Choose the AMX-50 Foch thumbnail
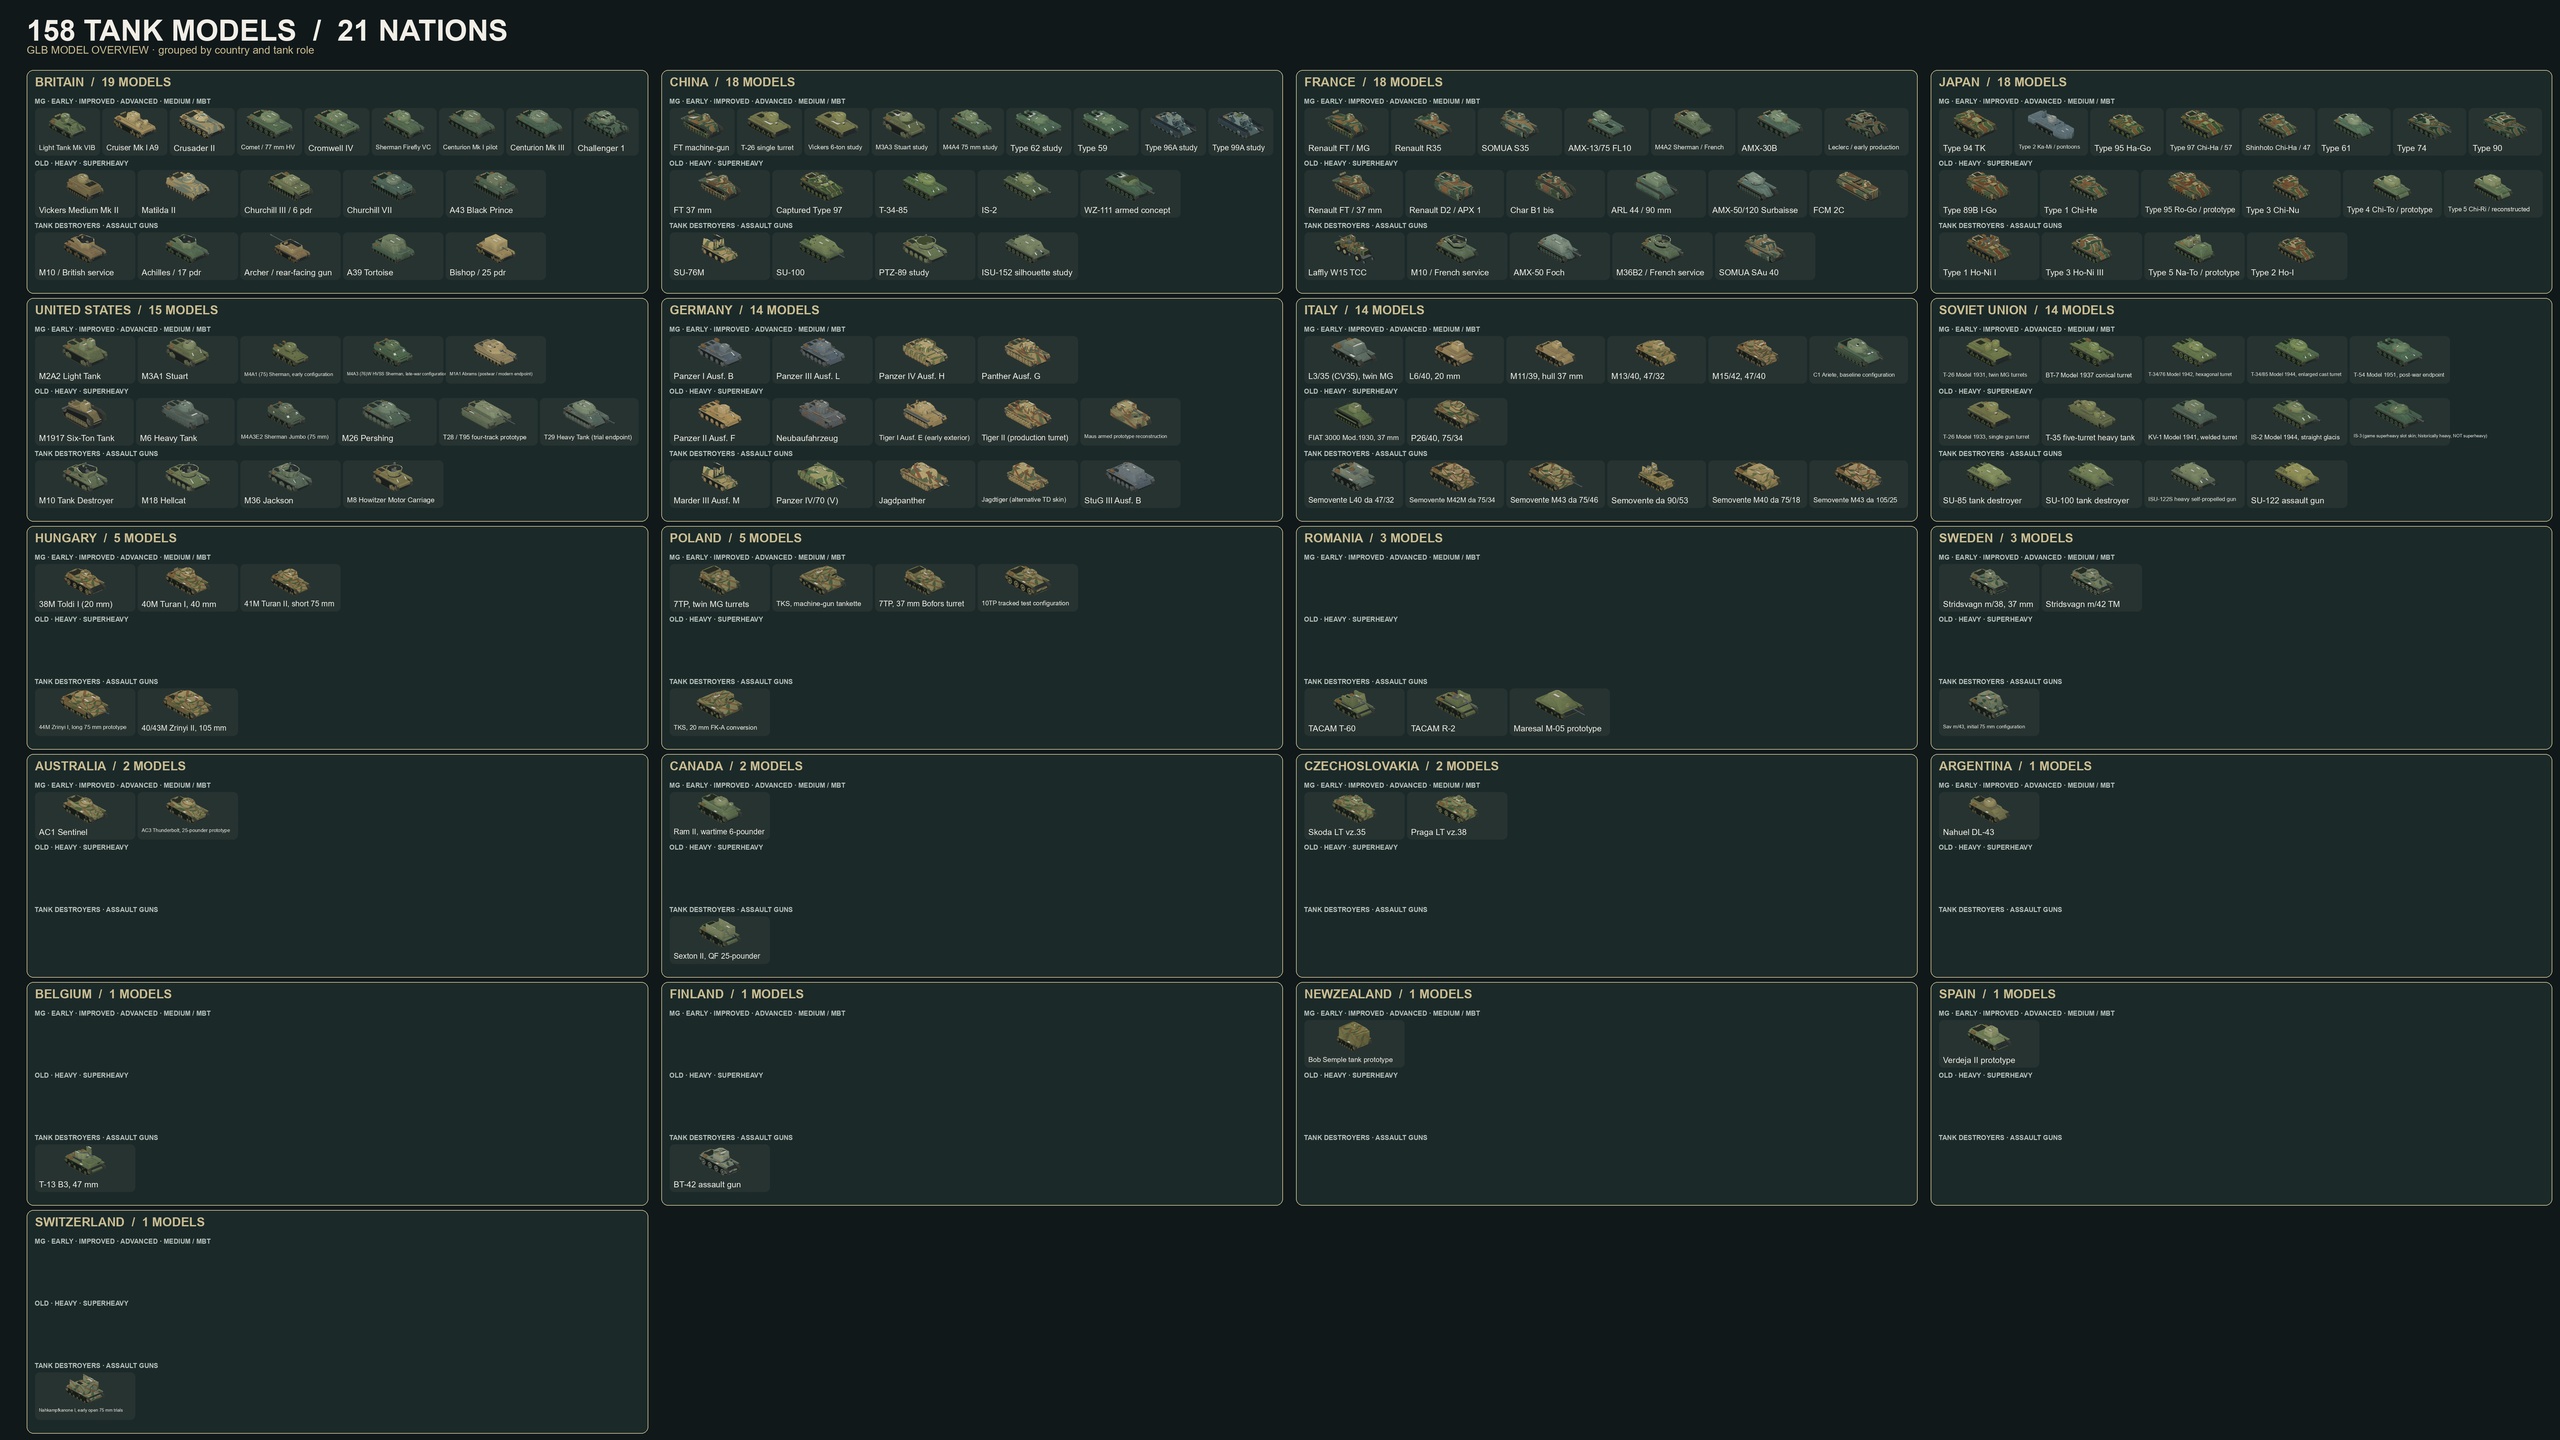The width and height of the screenshot is (2560, 1440). (x=1559, y=256)
